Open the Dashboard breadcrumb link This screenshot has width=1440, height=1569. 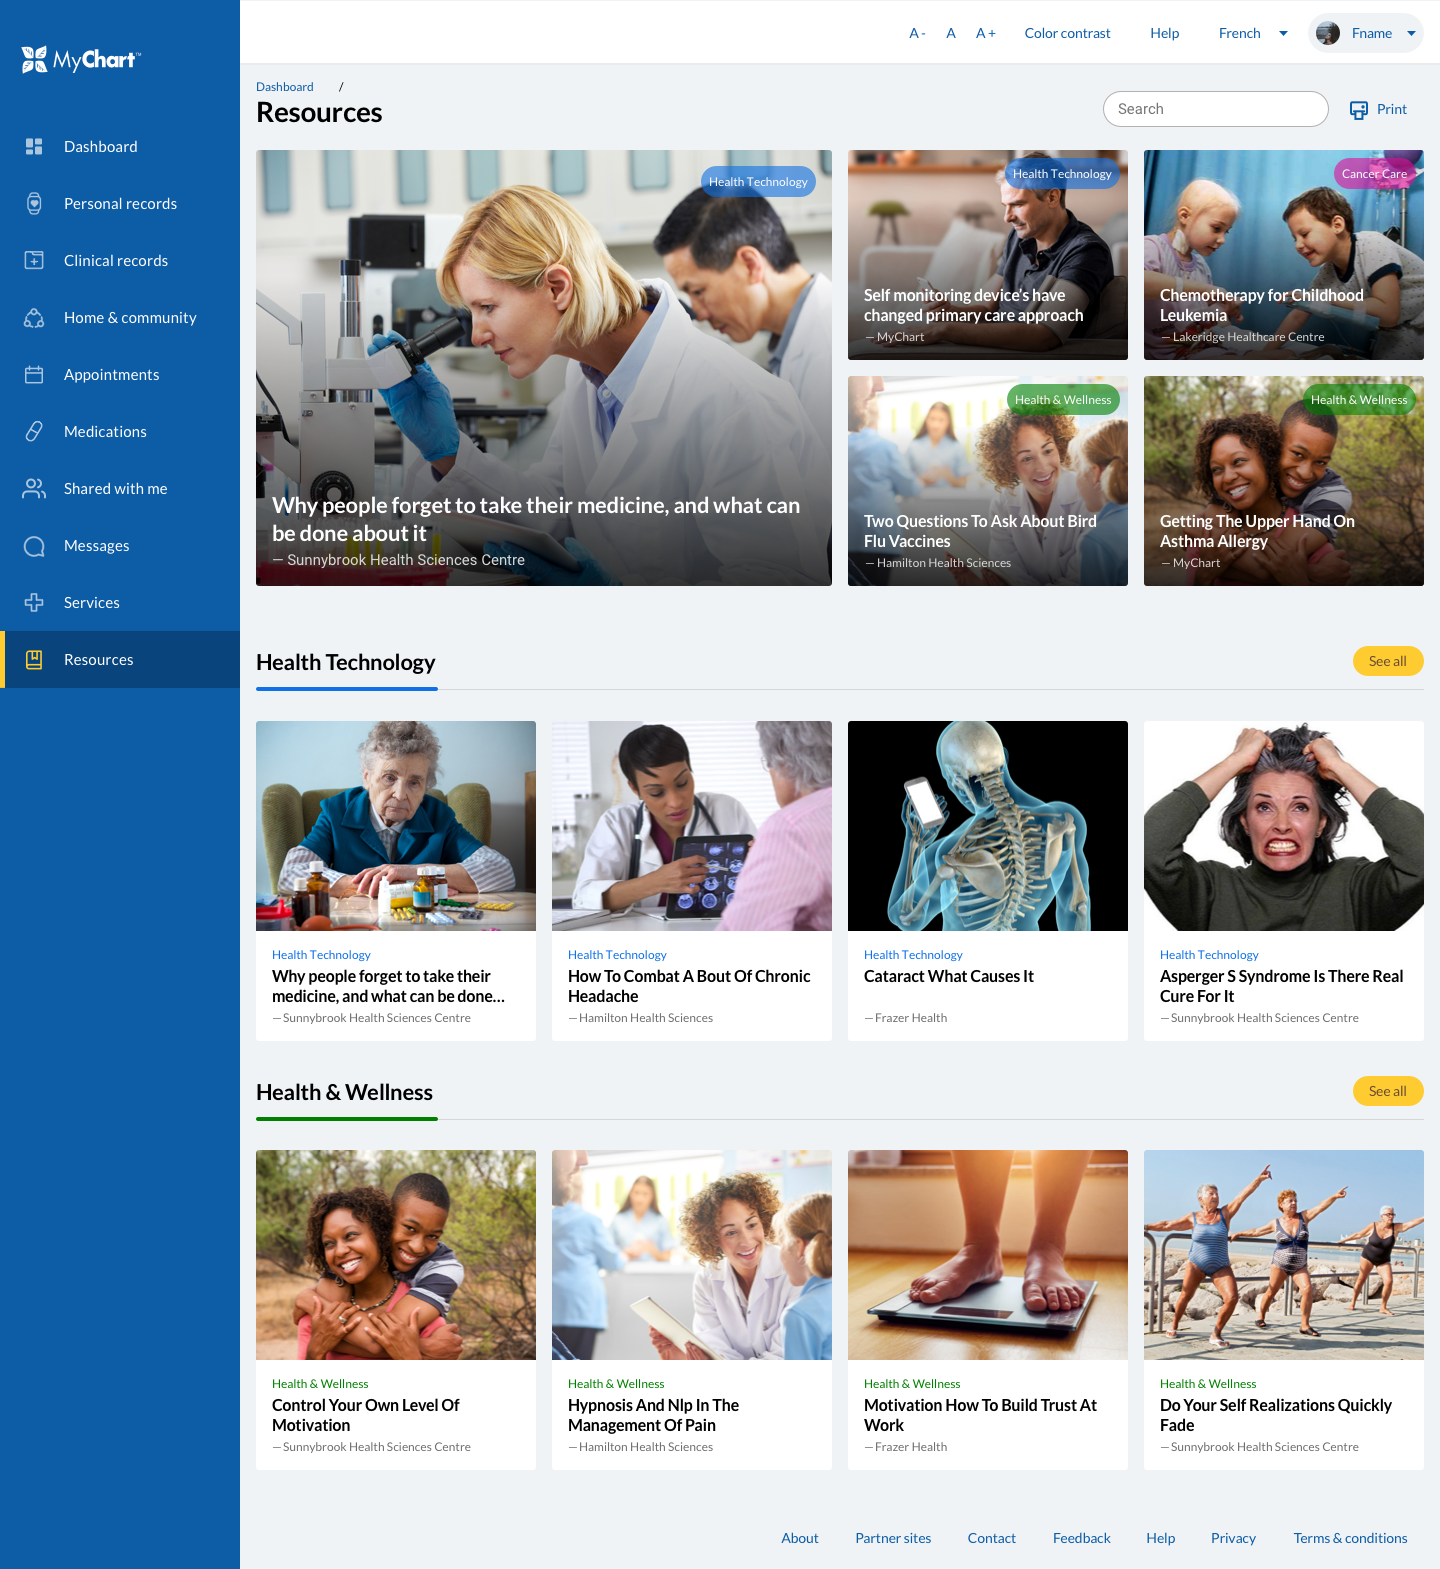[x=284, y=87]
